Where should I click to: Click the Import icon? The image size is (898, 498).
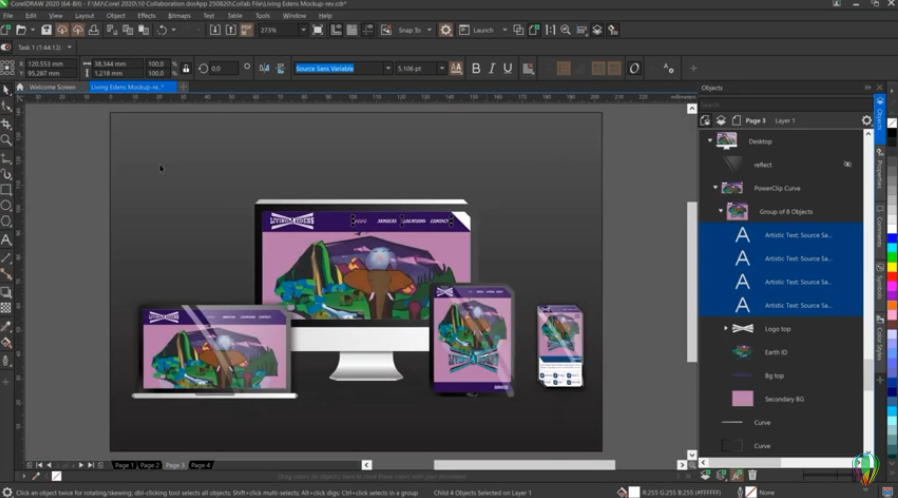click(x=215, y=30)
